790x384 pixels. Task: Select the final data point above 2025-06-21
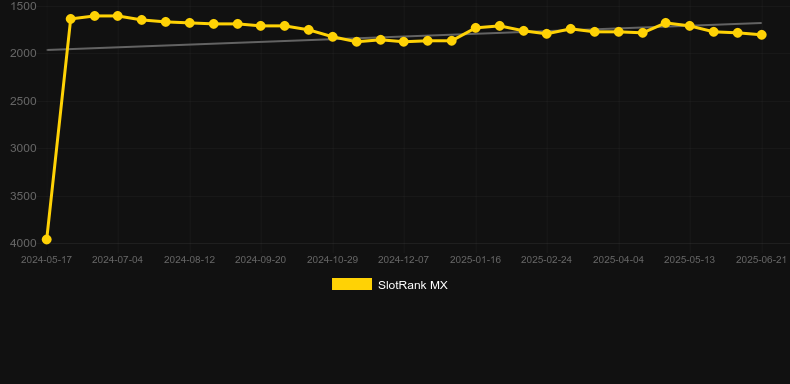tap(761, 35)
